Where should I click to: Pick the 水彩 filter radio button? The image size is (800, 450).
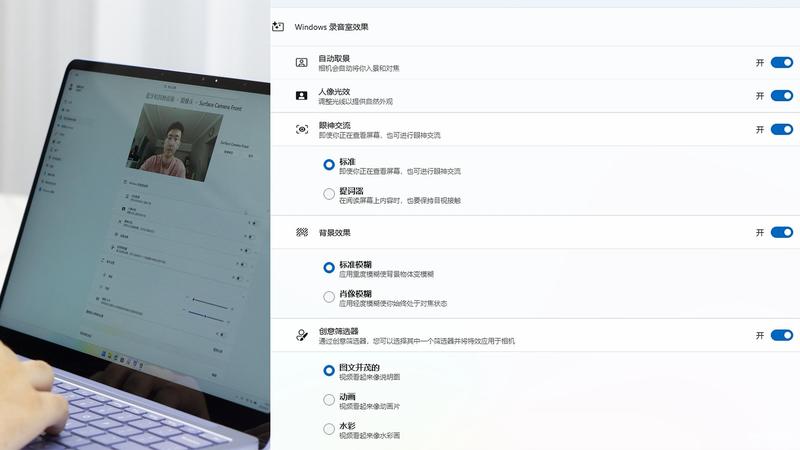pos(329,429)
